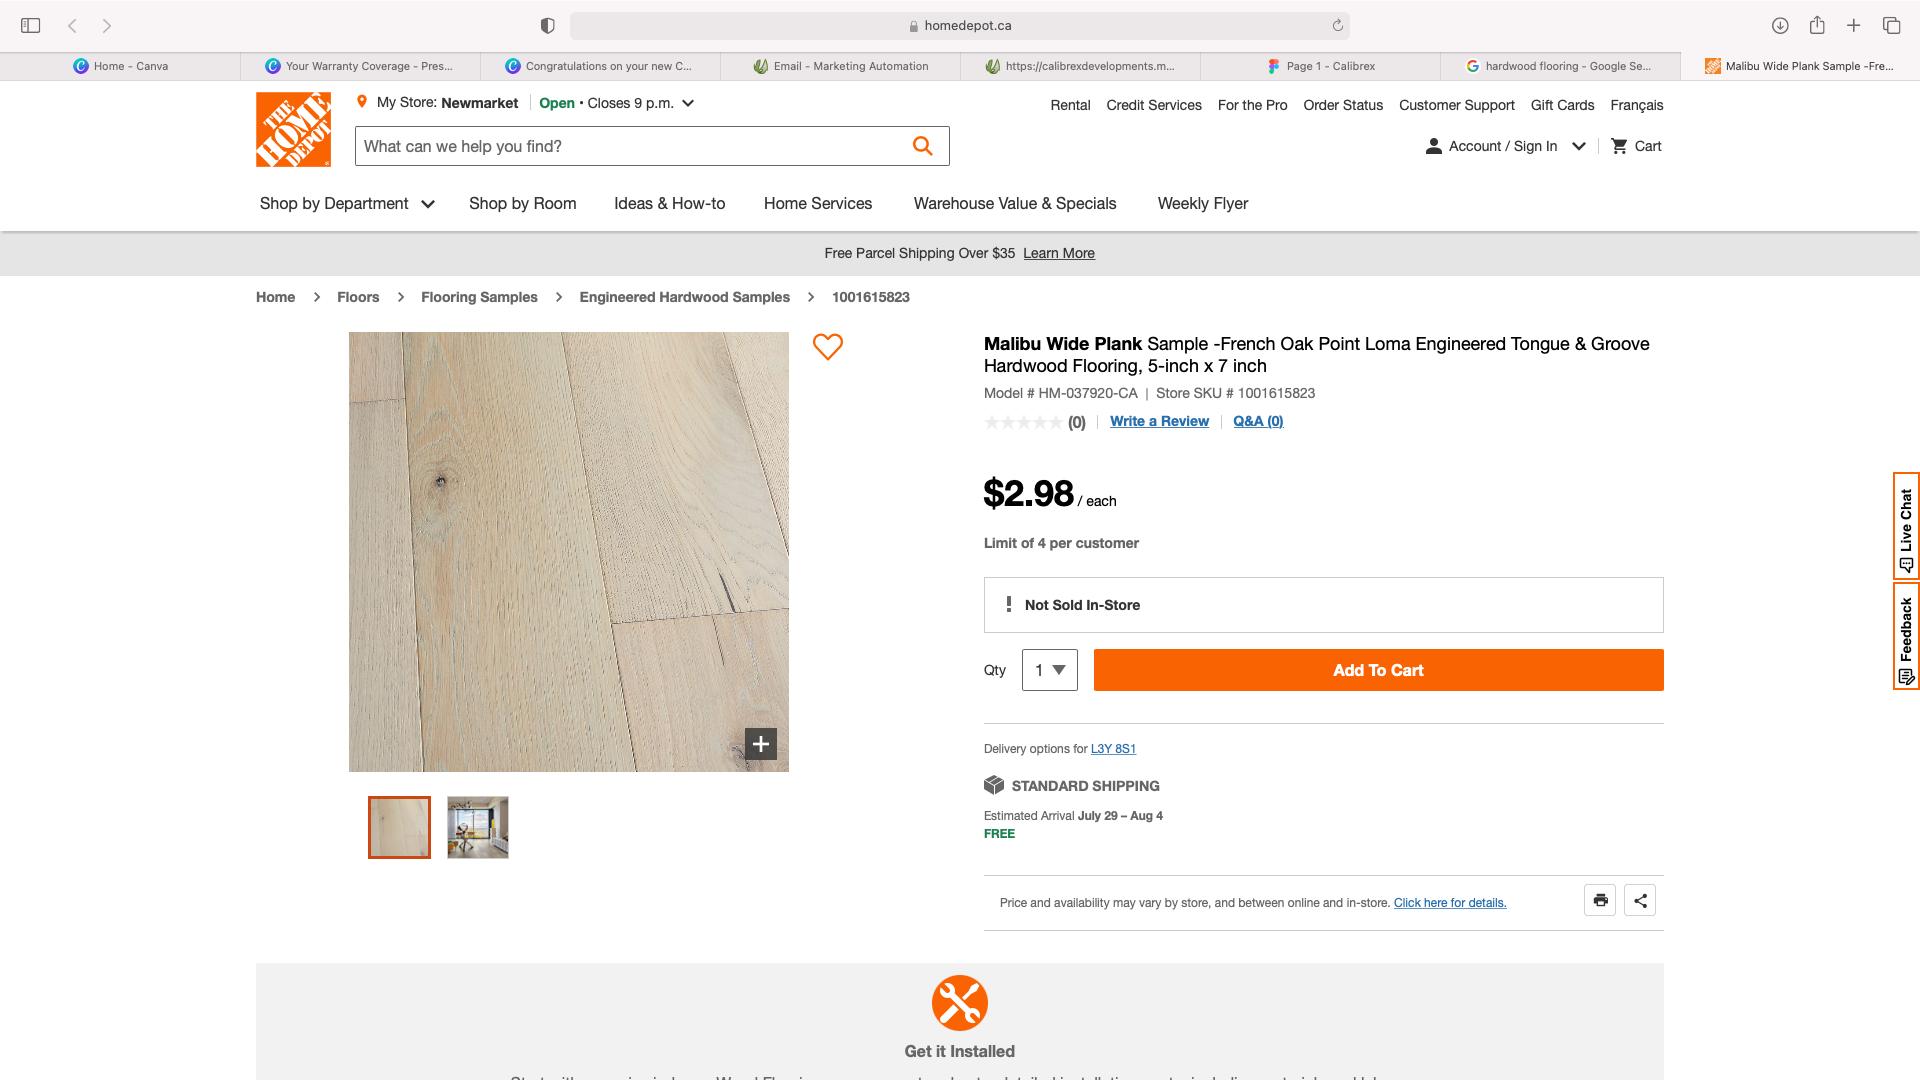Click the print page icon
Screen dimensions: 1920x1080
[1600, 900]
